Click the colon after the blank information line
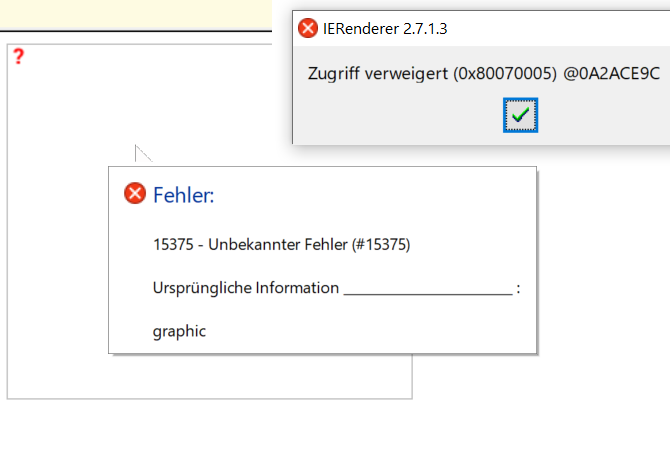 (x=518, y=288)
